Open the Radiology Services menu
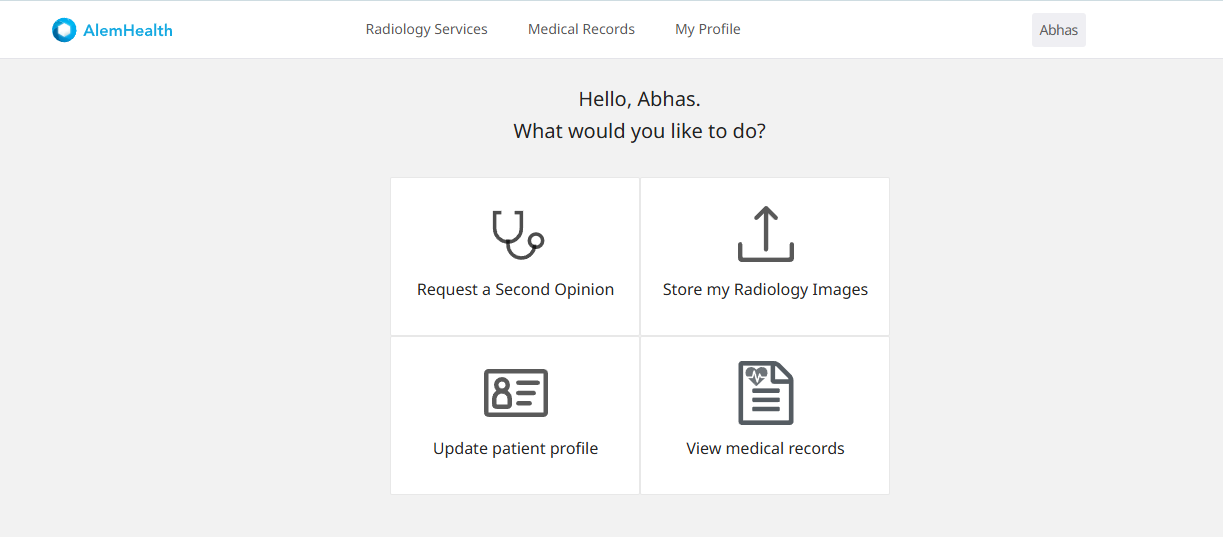Screen dimensions: 1223x537 point(427,29)
